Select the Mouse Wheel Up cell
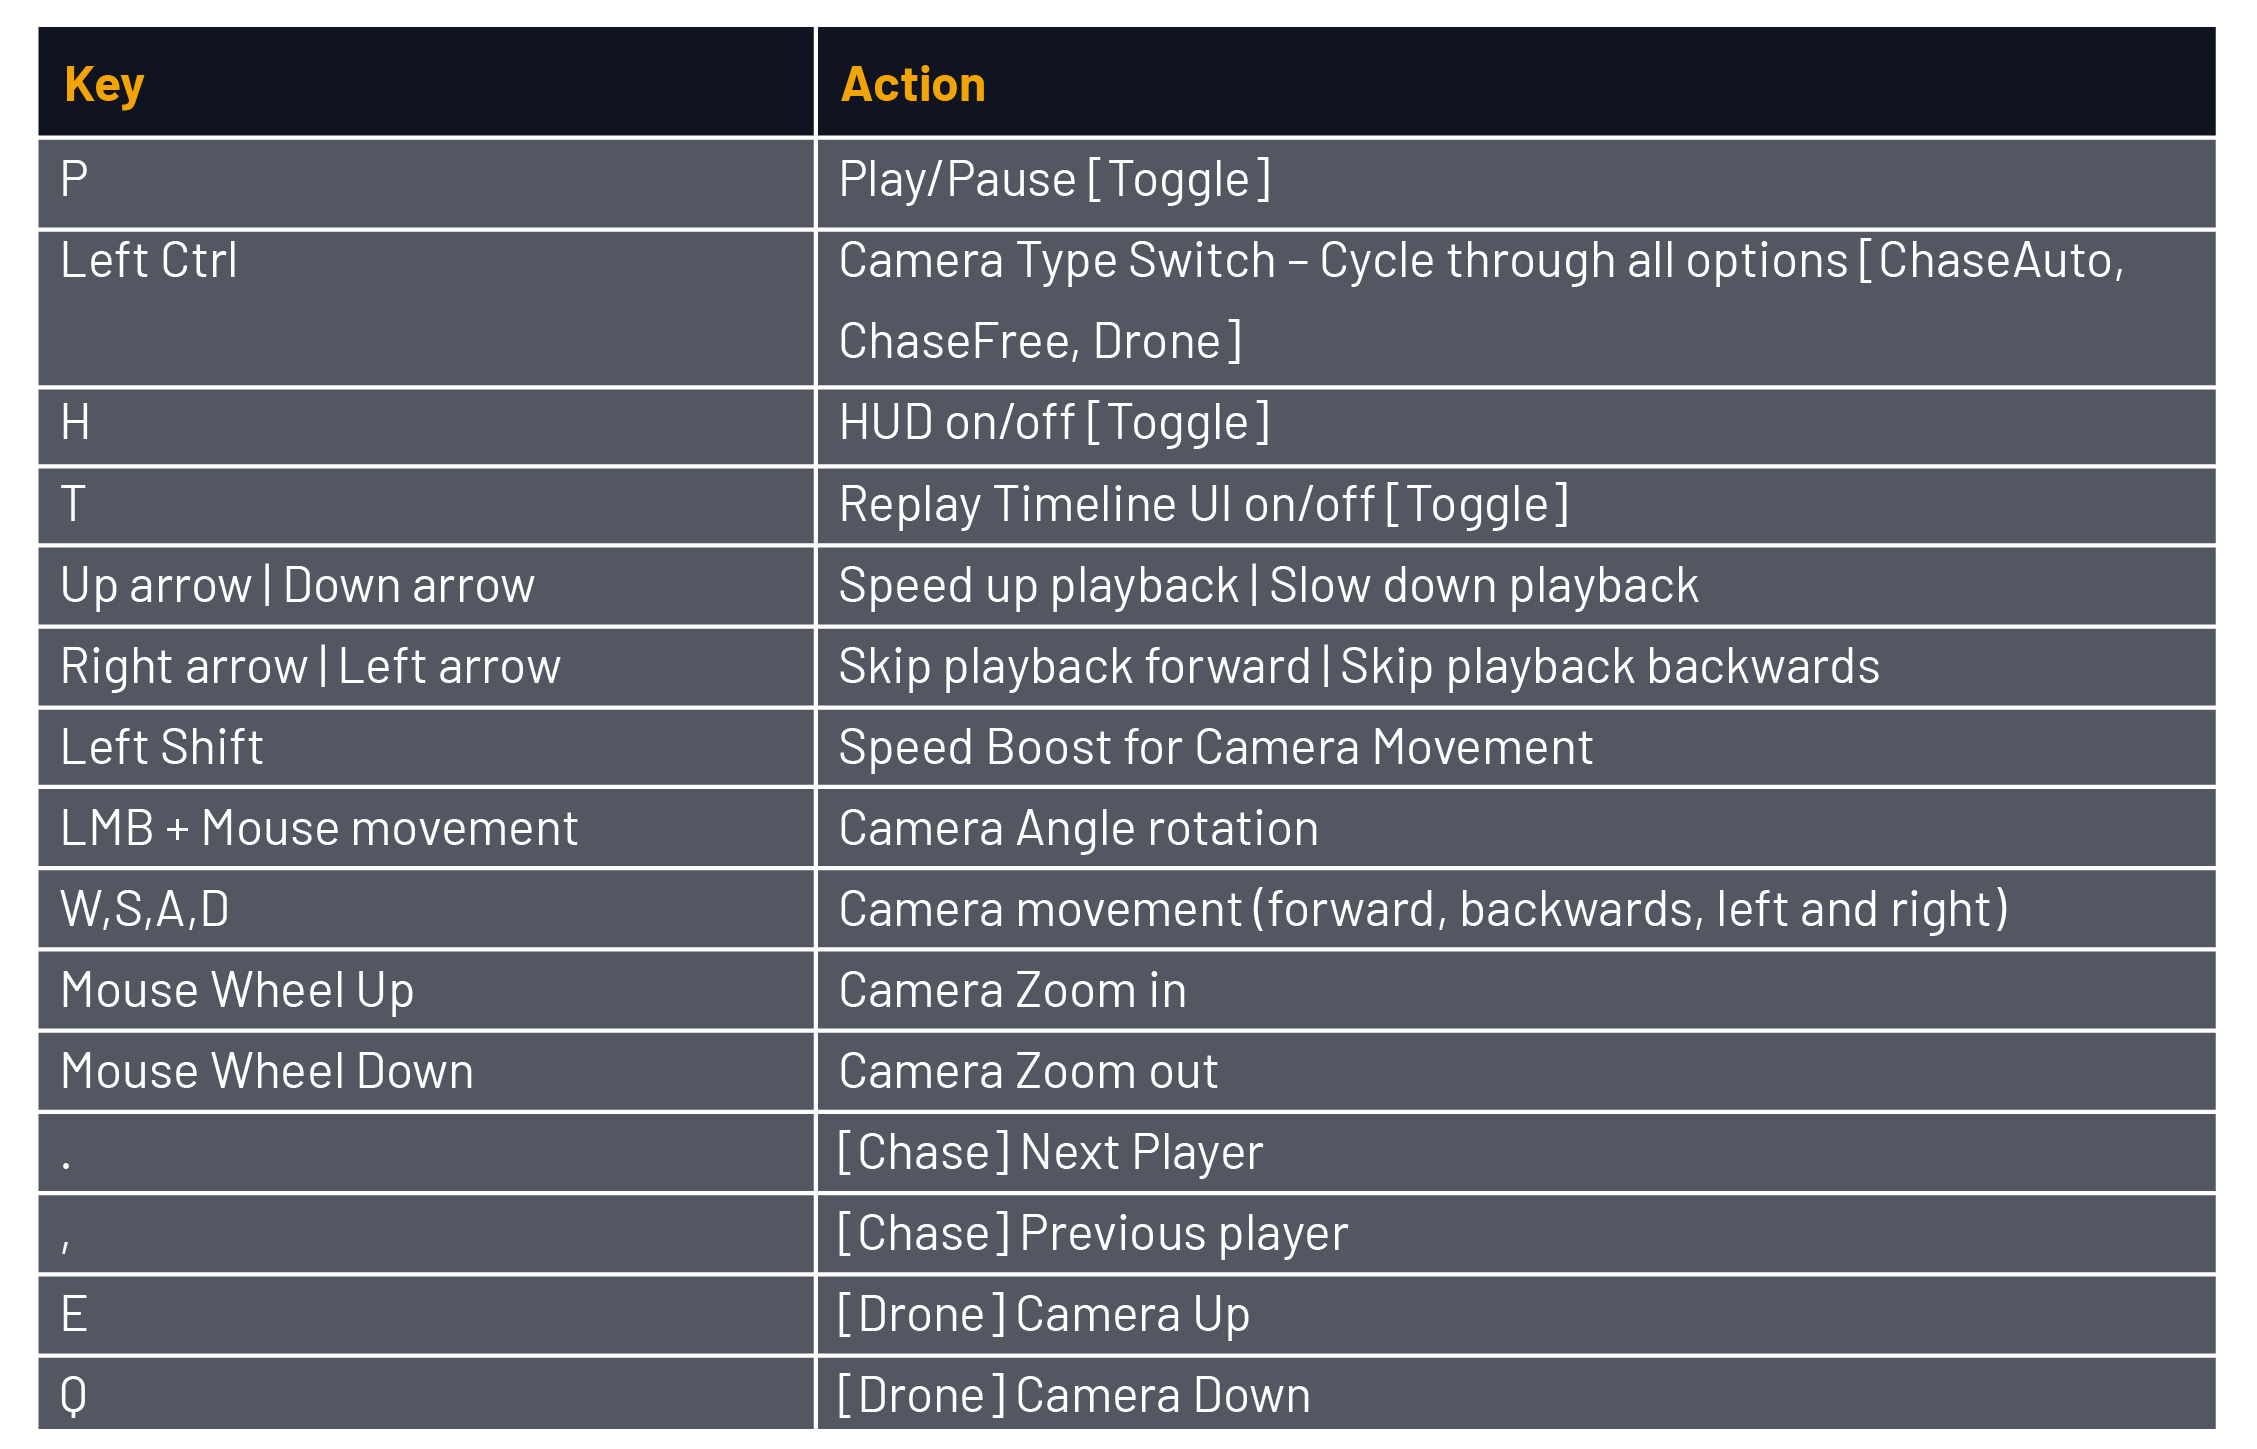2257x1449 pixels. click(x=426, y=990)
